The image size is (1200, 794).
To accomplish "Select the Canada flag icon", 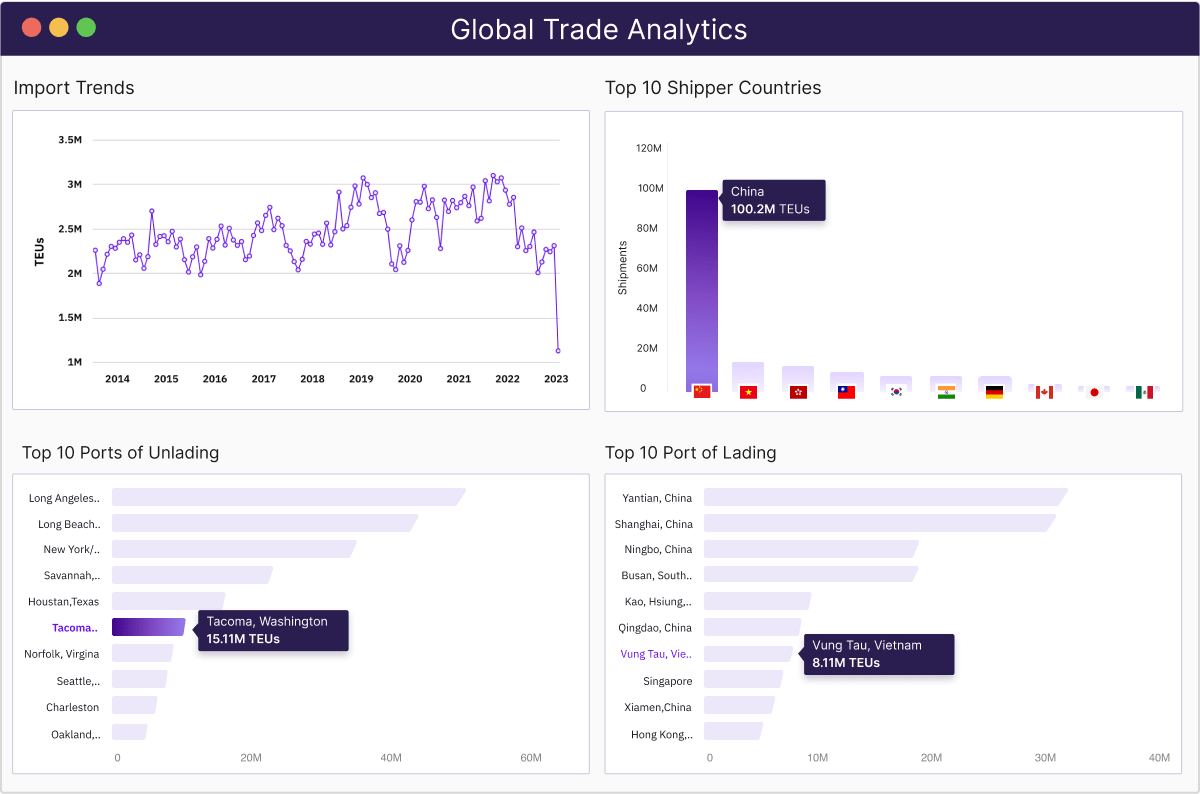I will [x=1044, y=391].
